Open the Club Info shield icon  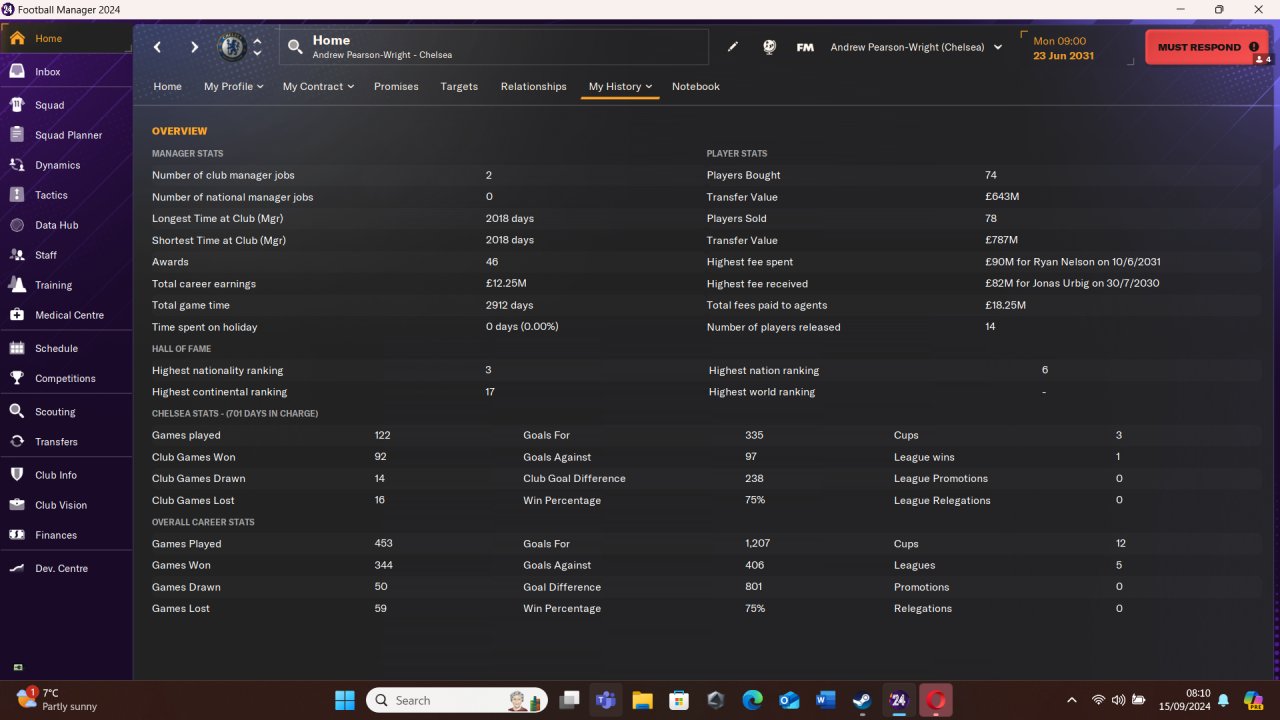tap(16, 475)
